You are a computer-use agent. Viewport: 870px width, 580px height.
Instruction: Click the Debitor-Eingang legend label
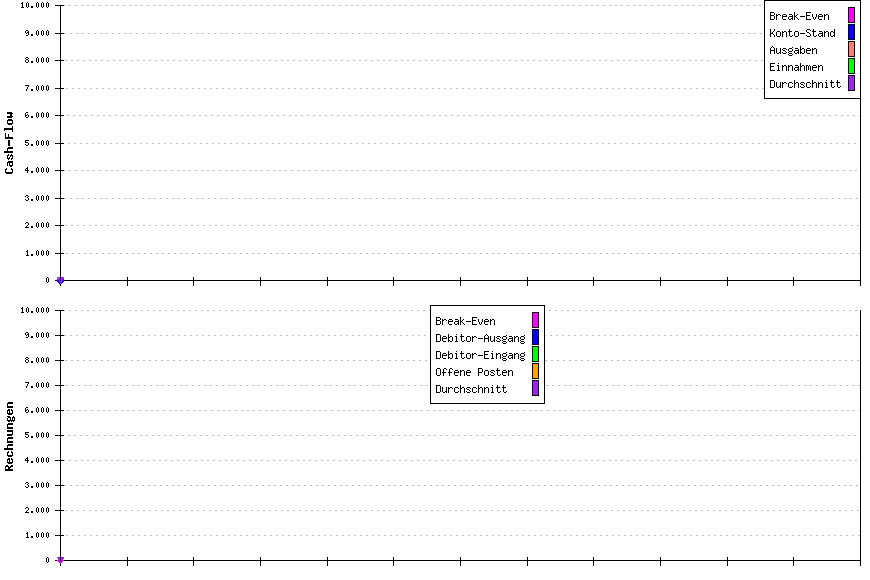[x=480, y=355]
